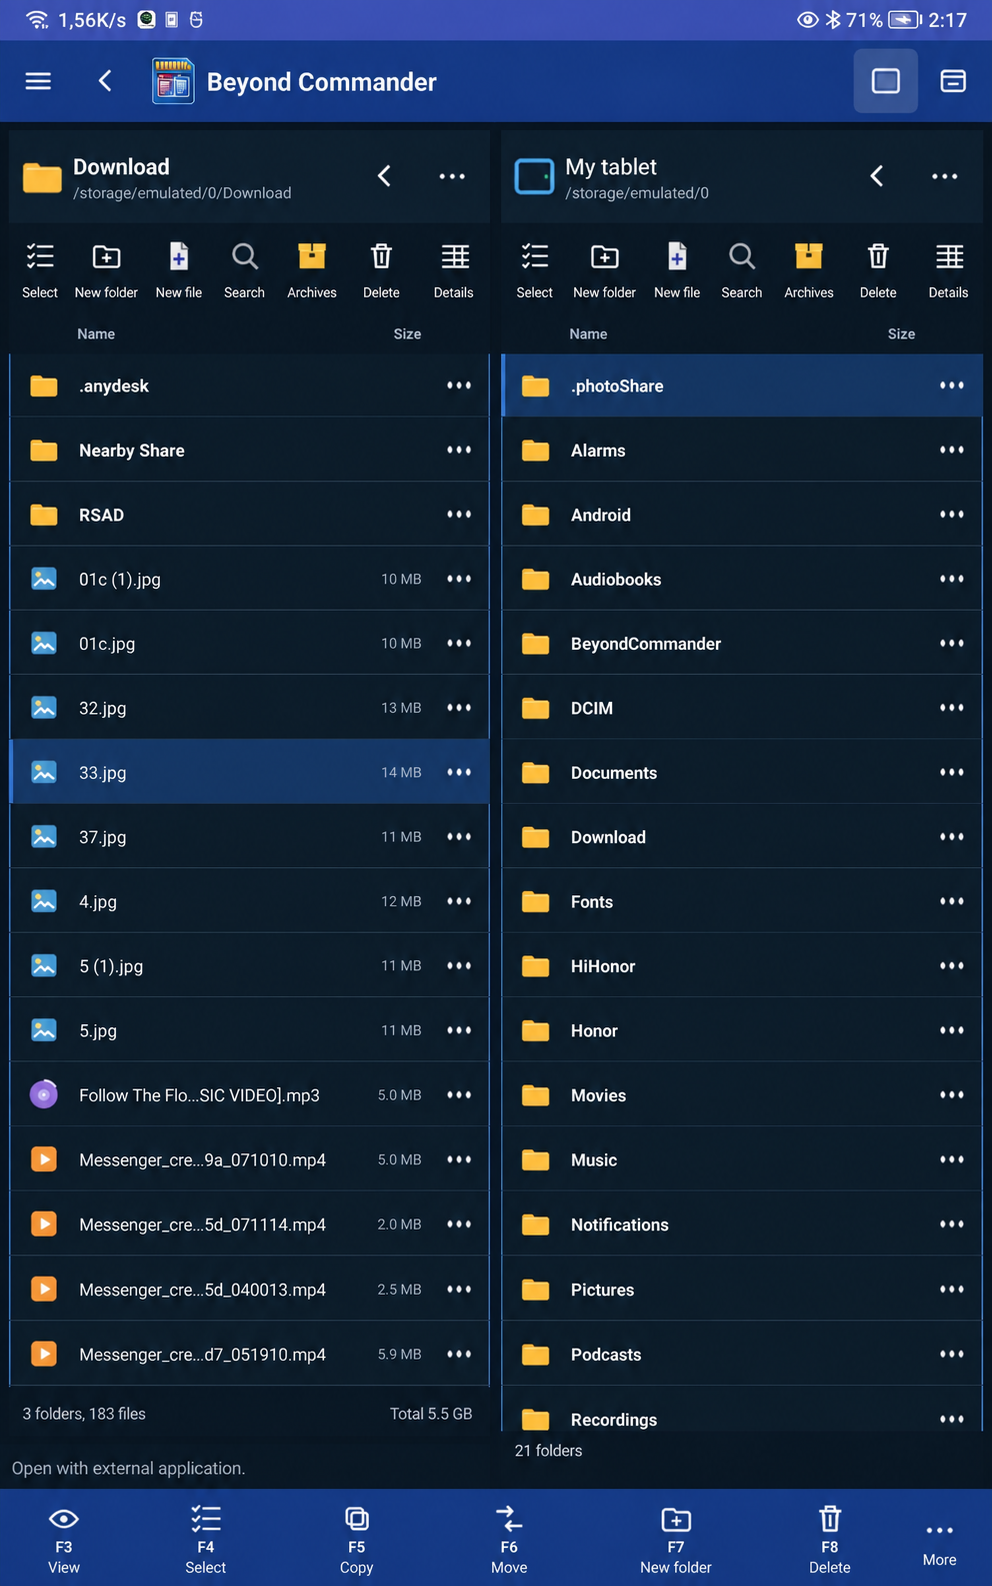Switch to dual panel layout icon
992x1586 pixels.
pyautogui.click(x=953, y=81)
